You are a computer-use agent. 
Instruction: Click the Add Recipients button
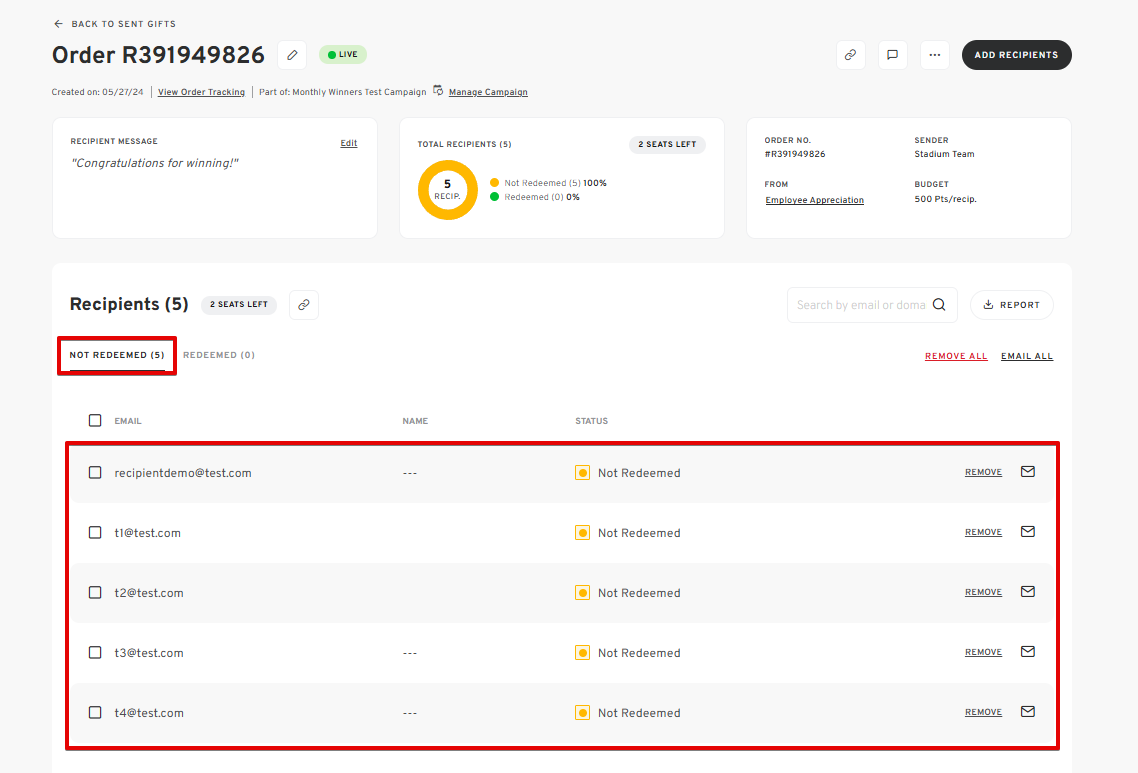1016,55
